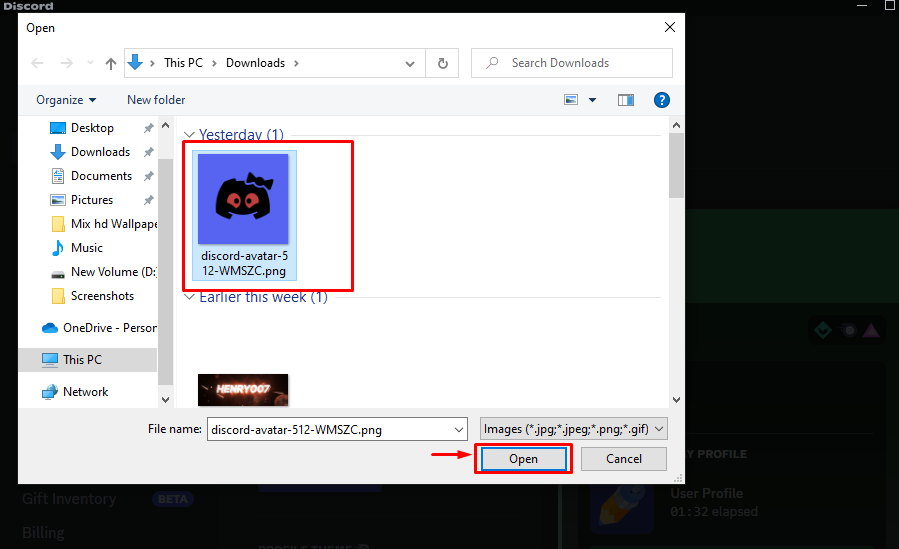The height and width of the screenshot is (549, 899).
Task: Select the discord-avatar-512-WMSZC.png thumbnail
Action: point(243,199)
